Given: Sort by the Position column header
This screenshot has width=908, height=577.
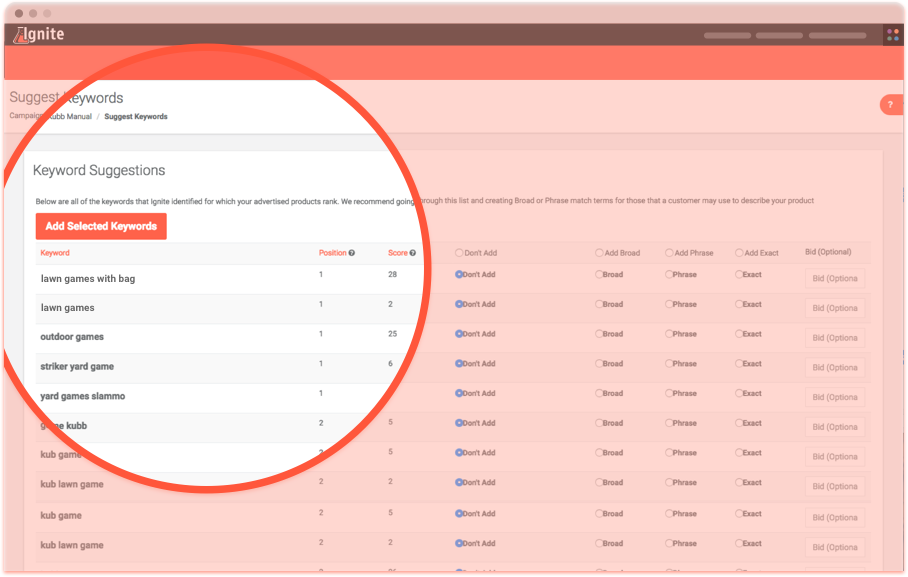Looking at the screenshot, I should tap(332, 253).
